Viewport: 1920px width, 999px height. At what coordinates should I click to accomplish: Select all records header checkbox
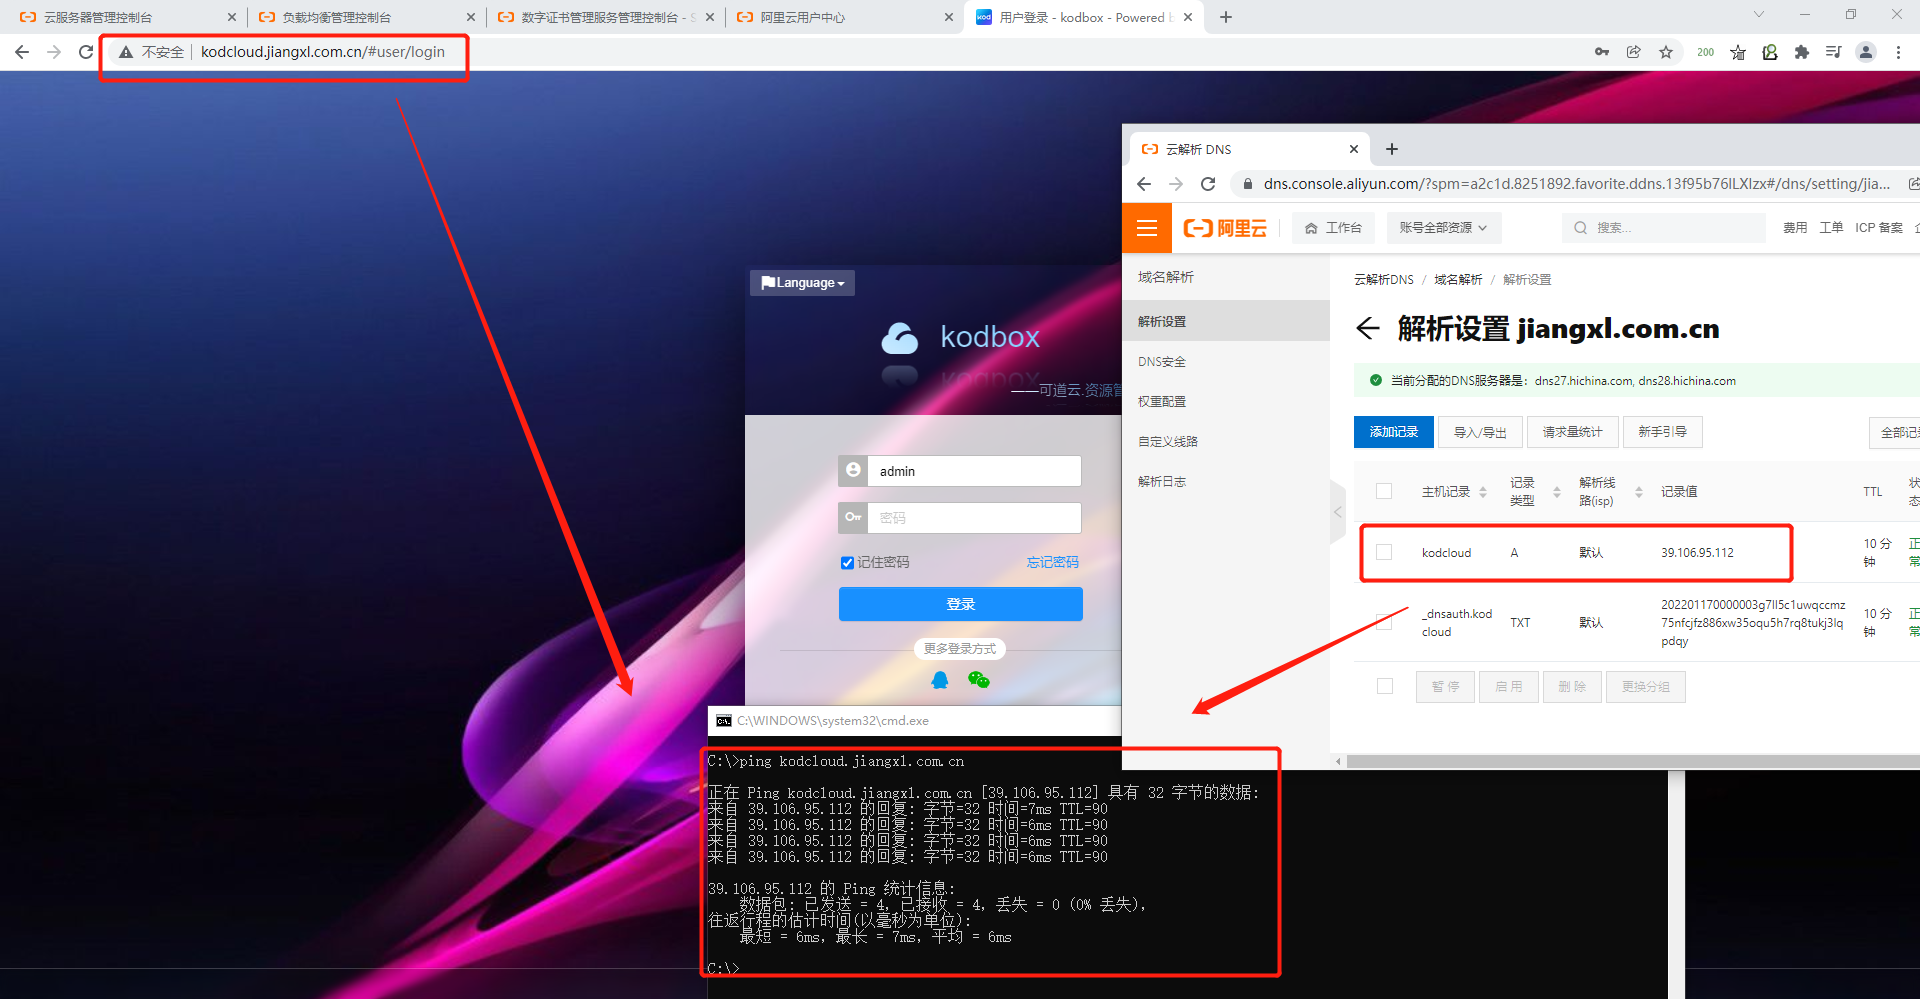(x=1384, y=491)
